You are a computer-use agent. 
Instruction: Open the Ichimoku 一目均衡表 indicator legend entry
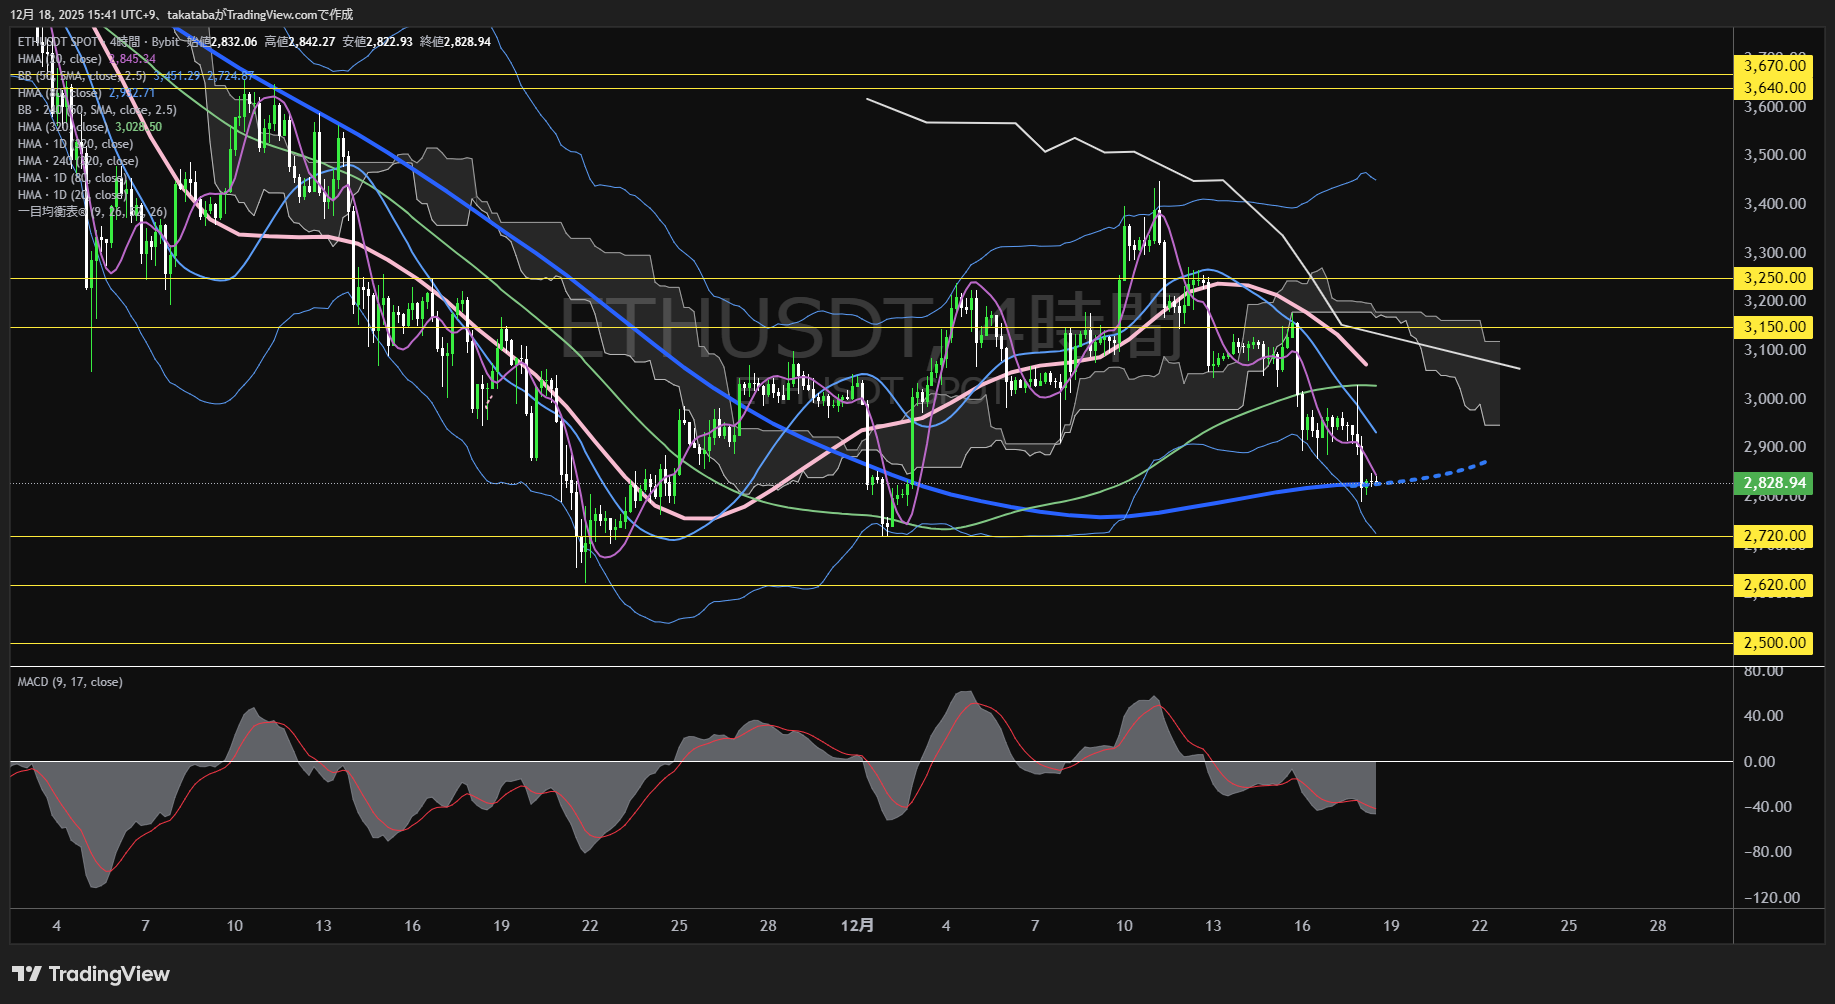(92, 212)
